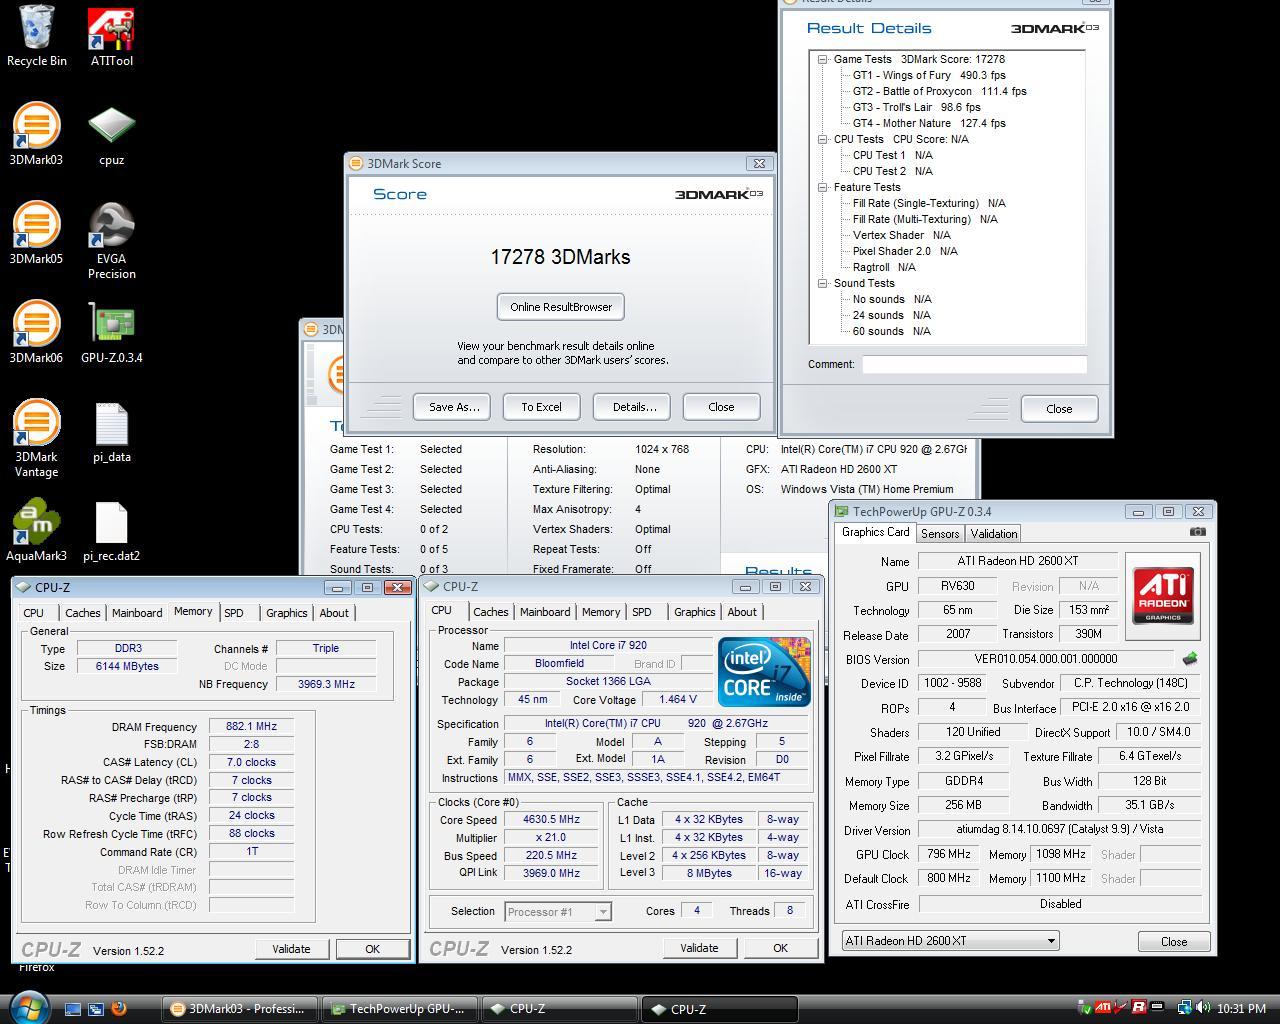Click Close in Result Details window

(1059, 408)
